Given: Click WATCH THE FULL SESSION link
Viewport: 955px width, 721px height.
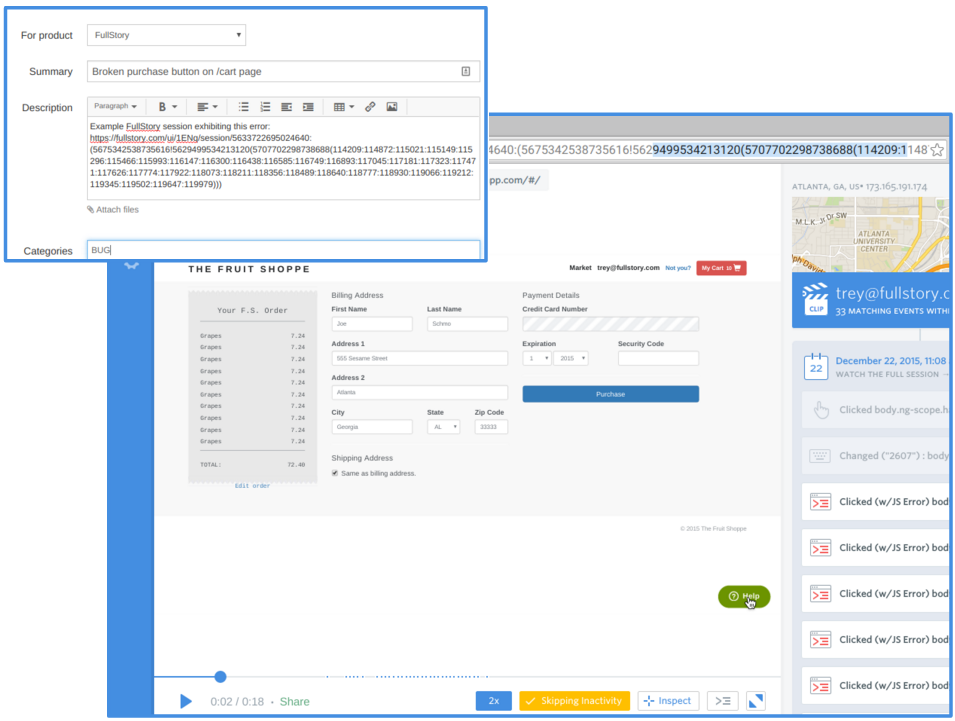Looking at the screenshot, I should click(891, 375).
